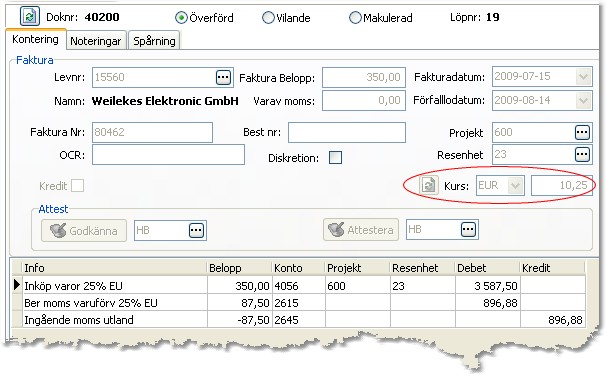
Task: Click the Godkänna button
Action: pos(84,231)
